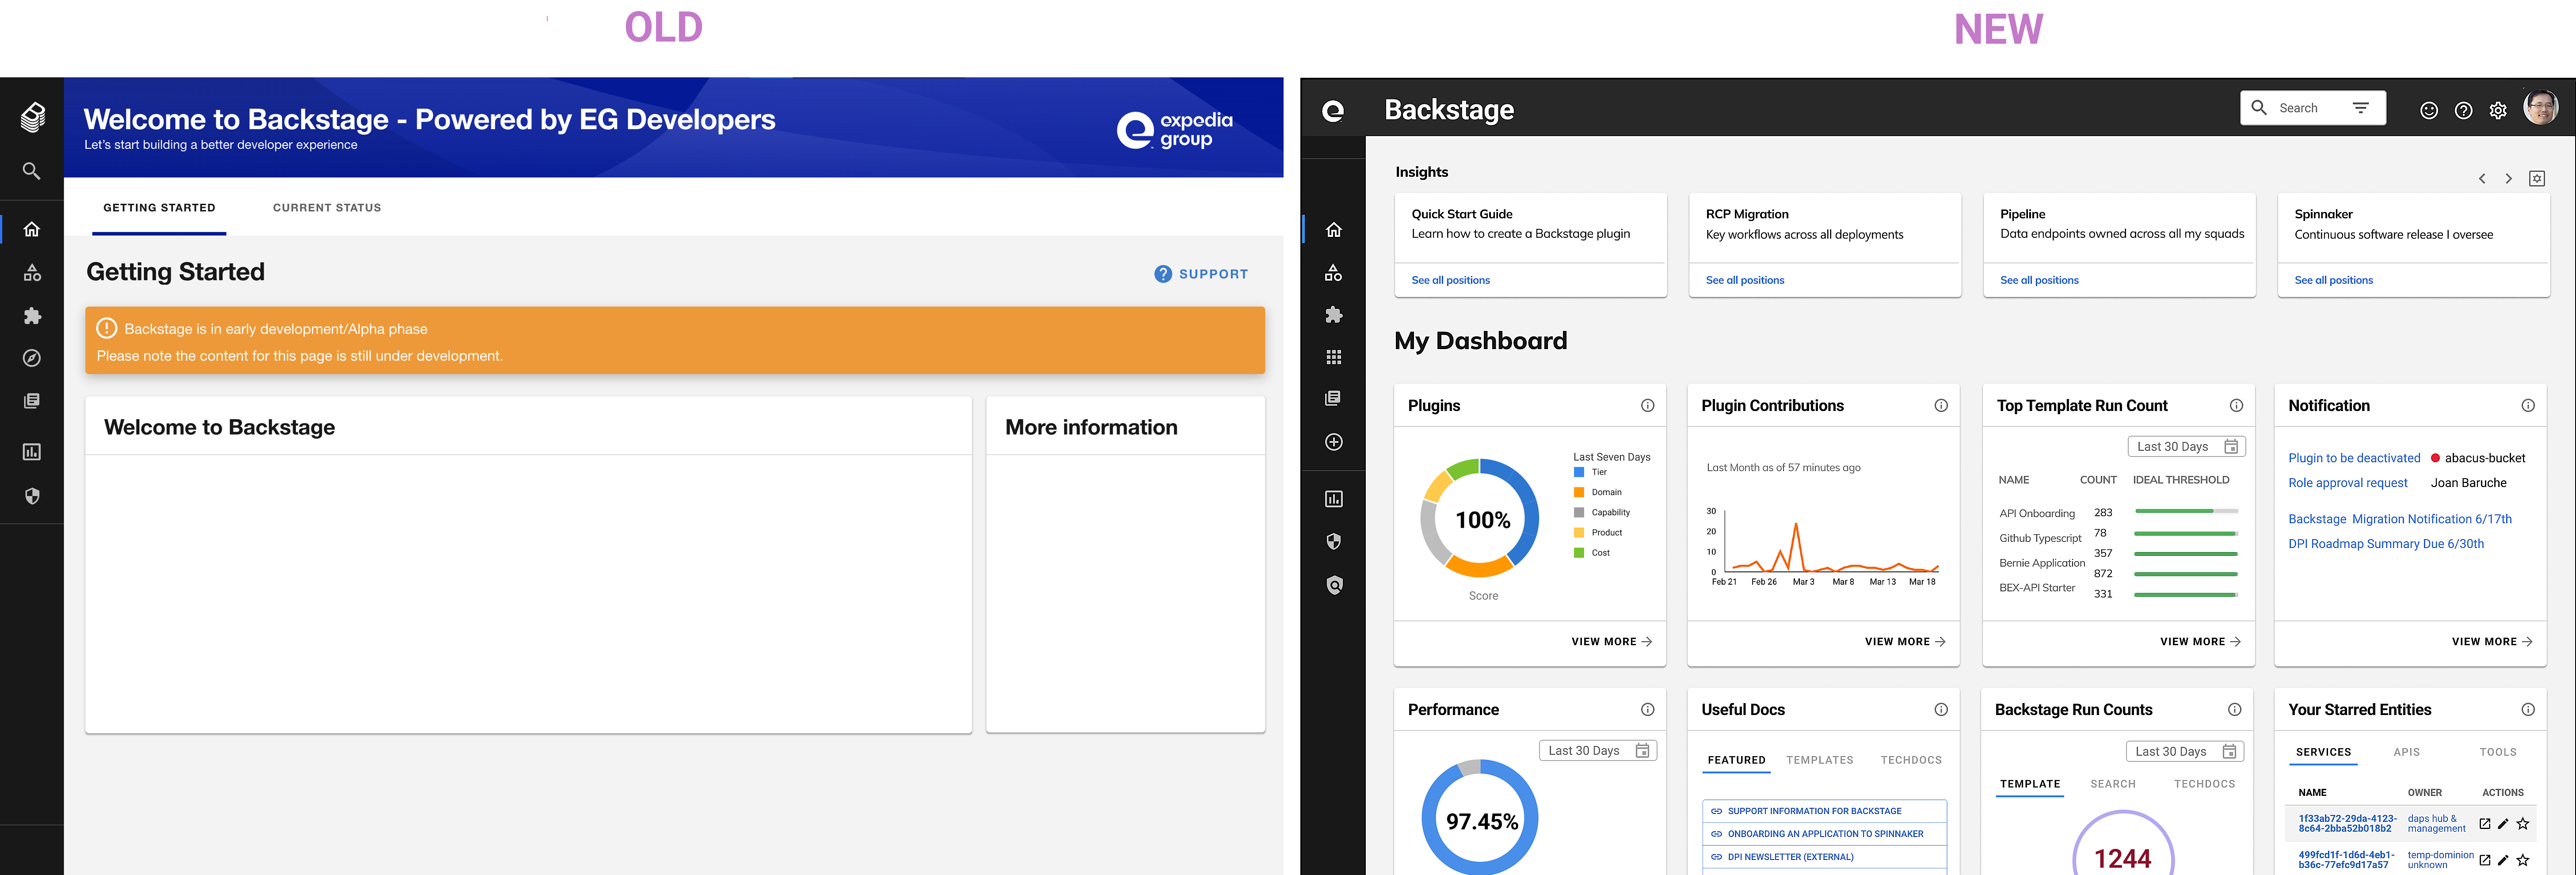Click the docs library icon in NEW sidebar

click(x=1334, y=399)
